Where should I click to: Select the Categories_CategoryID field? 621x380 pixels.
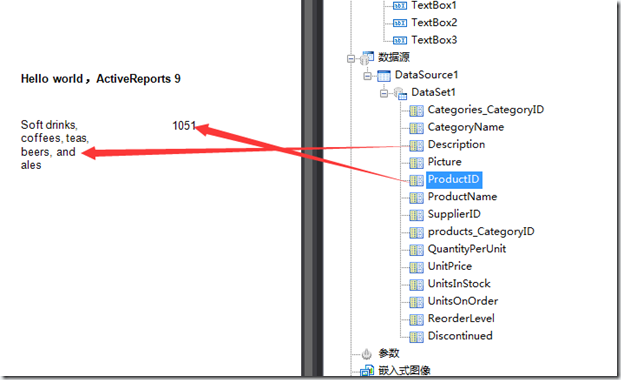coord(486,110)
